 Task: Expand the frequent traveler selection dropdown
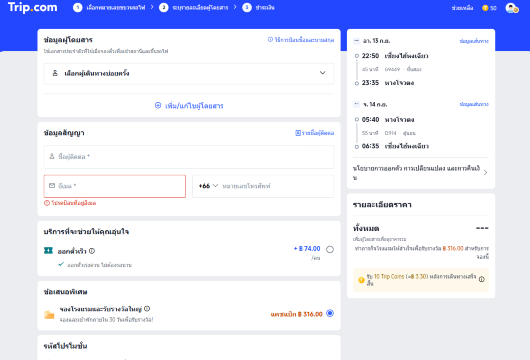coord(189,73)
